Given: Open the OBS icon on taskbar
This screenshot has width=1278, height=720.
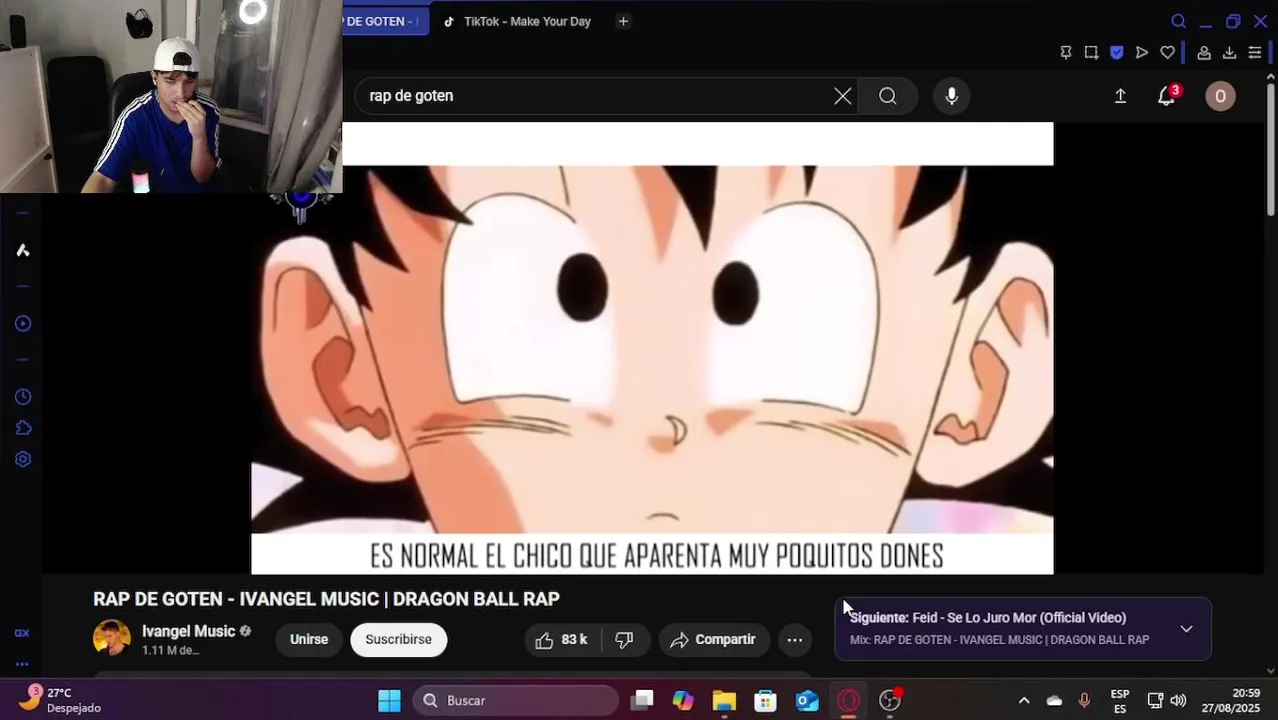Looking at the screenshot, I should [x=890, y=700].
